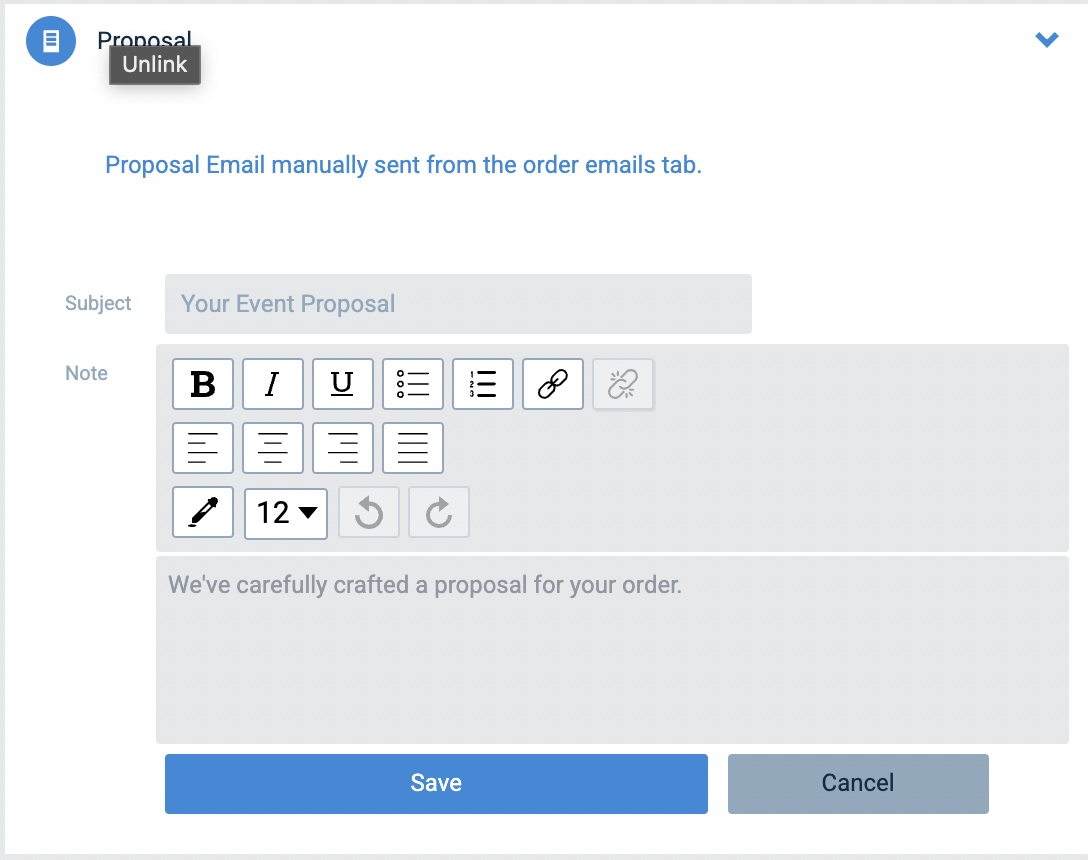The height and width of the screenshot is (860, 1088).
Task: Open the text color eyedropper picker
Action: point(203,512)
